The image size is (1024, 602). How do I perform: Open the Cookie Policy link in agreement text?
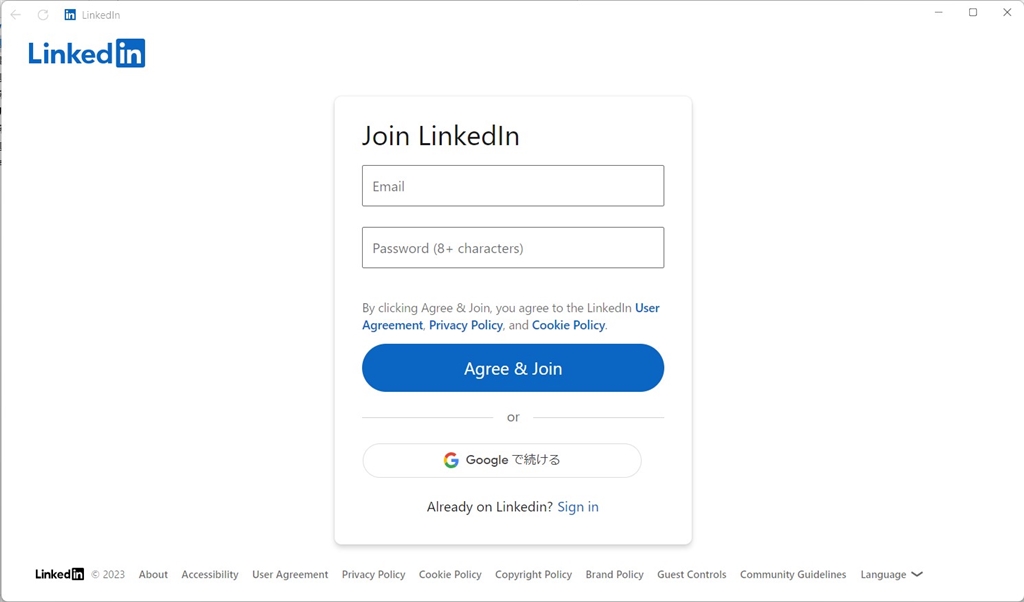(568, 325)
